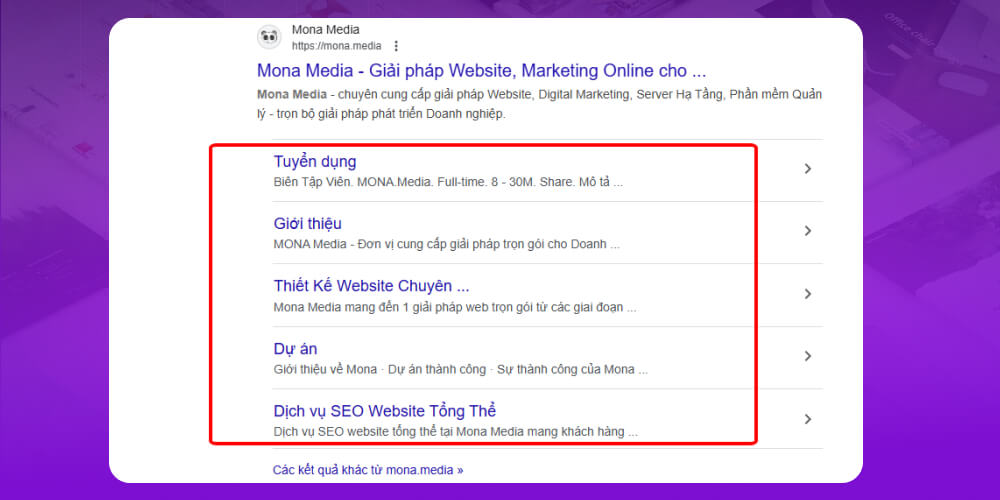Expand the Dịch vụ SEO row chevron
Screen dimensions: 1000x500
808,419
